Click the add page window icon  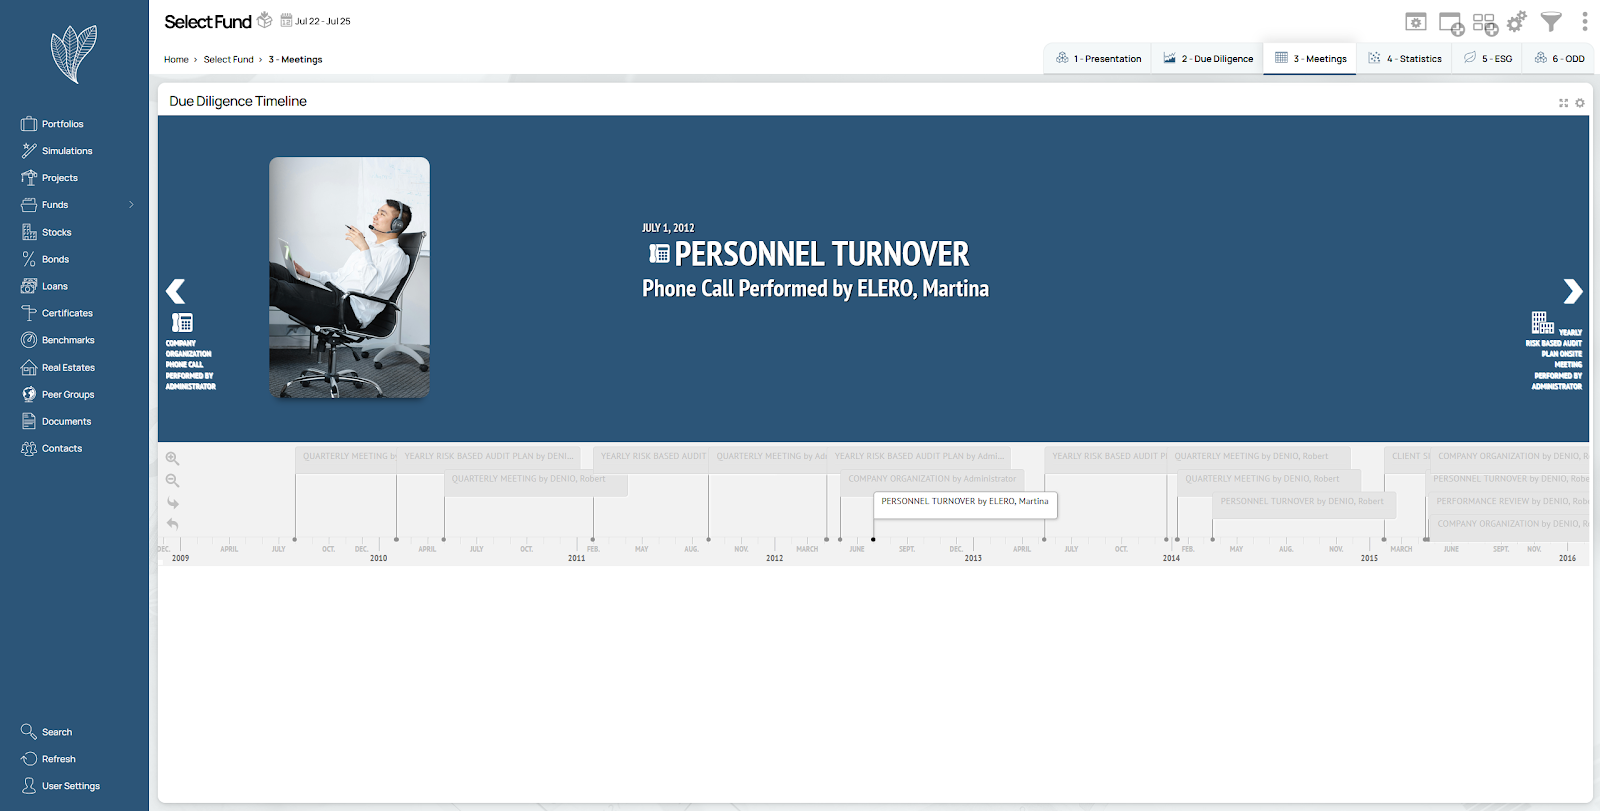(1450, 23)
